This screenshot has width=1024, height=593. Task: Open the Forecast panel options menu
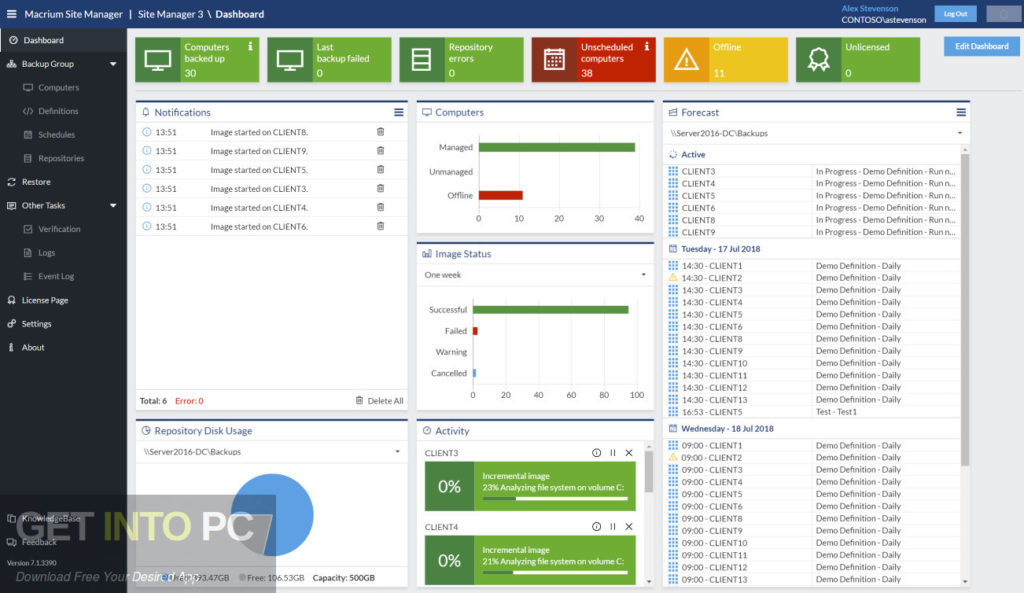pyautogui.click(x=963, y=112)
